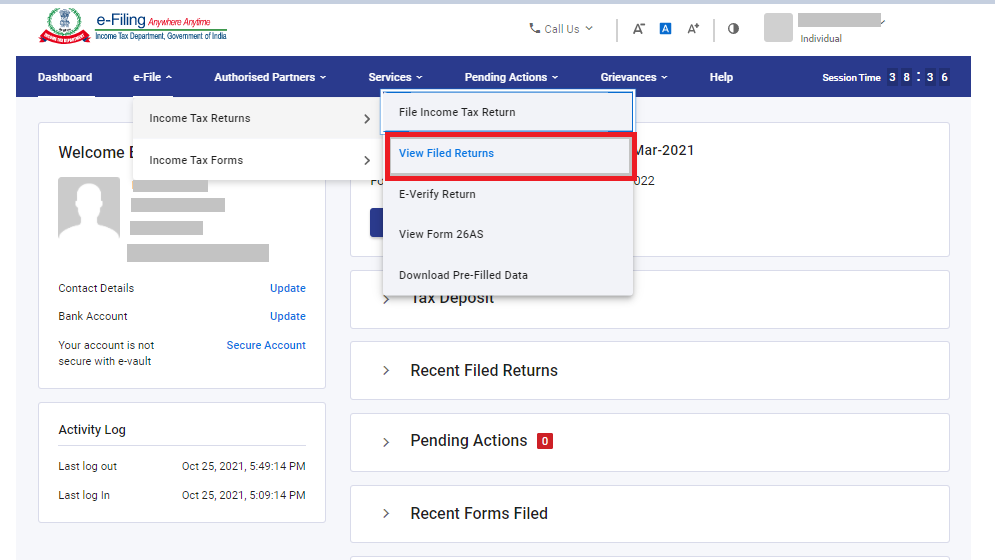
Task: Click the welcome card profile photo
Action: [x=89, y=208]
